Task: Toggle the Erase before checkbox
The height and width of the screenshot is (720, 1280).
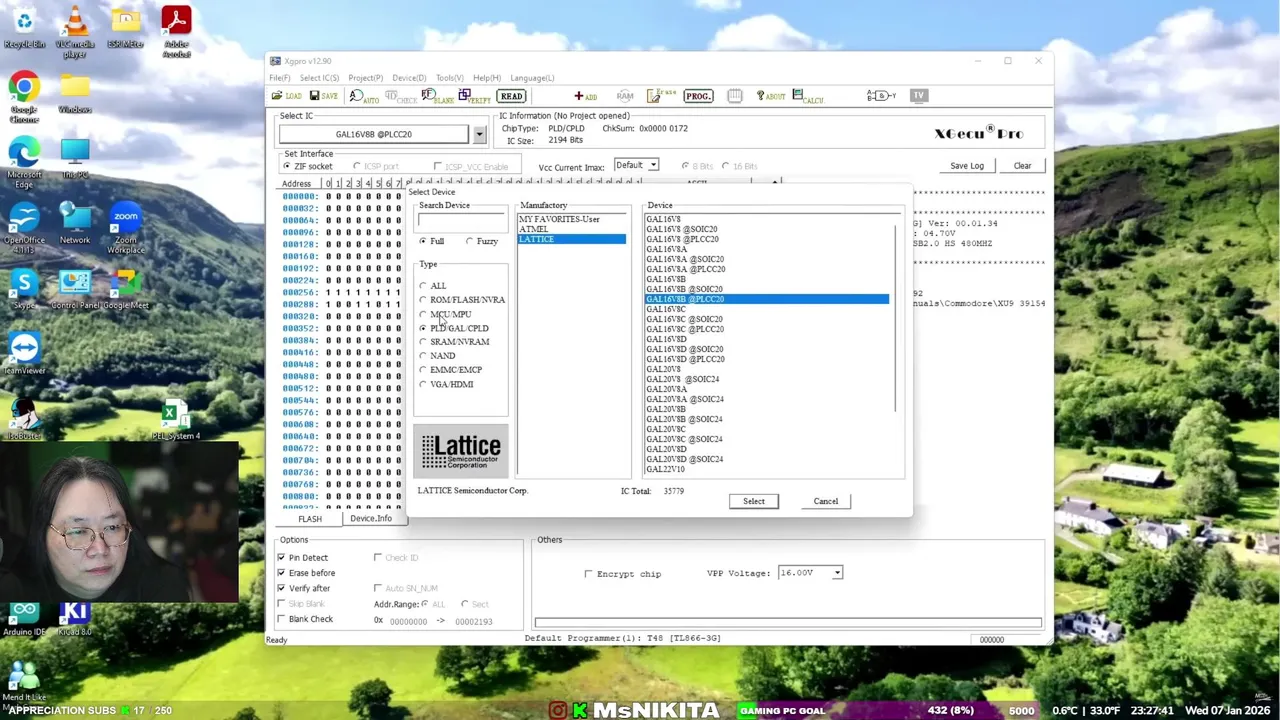Action: [x=281, y=573]
